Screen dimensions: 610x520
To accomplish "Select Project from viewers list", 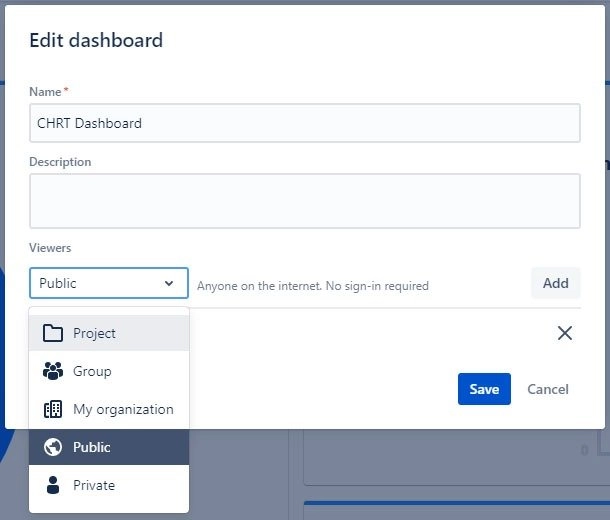I will pyautogui.click(x=109, y=333).
